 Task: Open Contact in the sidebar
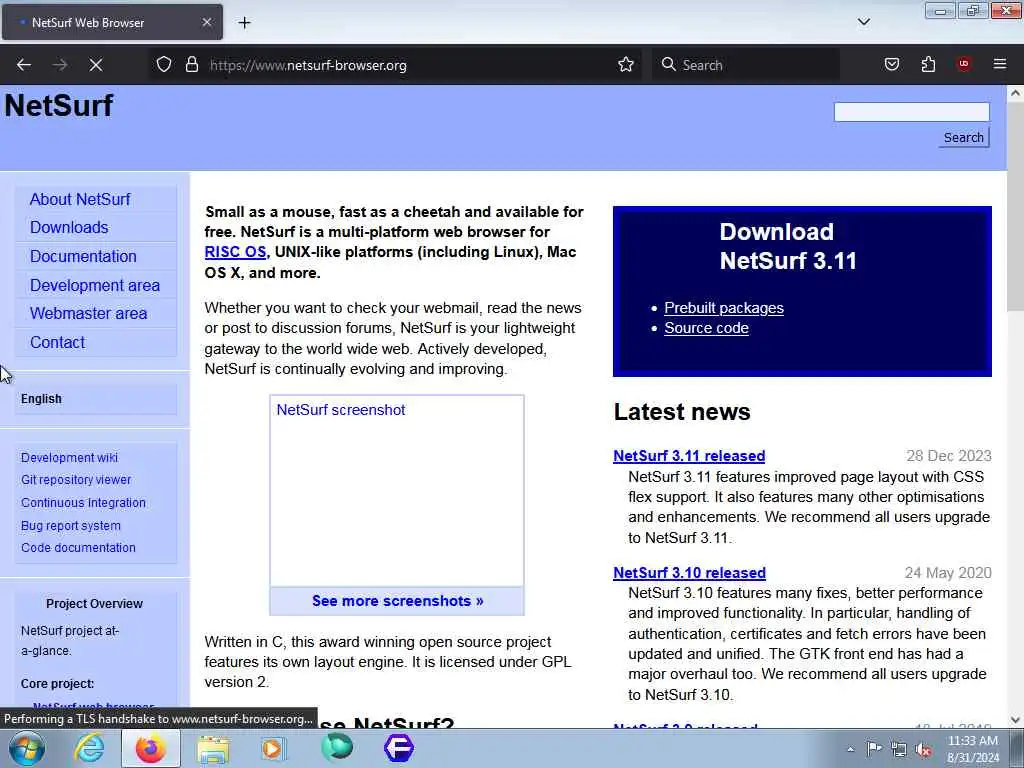tap(57, 342)
